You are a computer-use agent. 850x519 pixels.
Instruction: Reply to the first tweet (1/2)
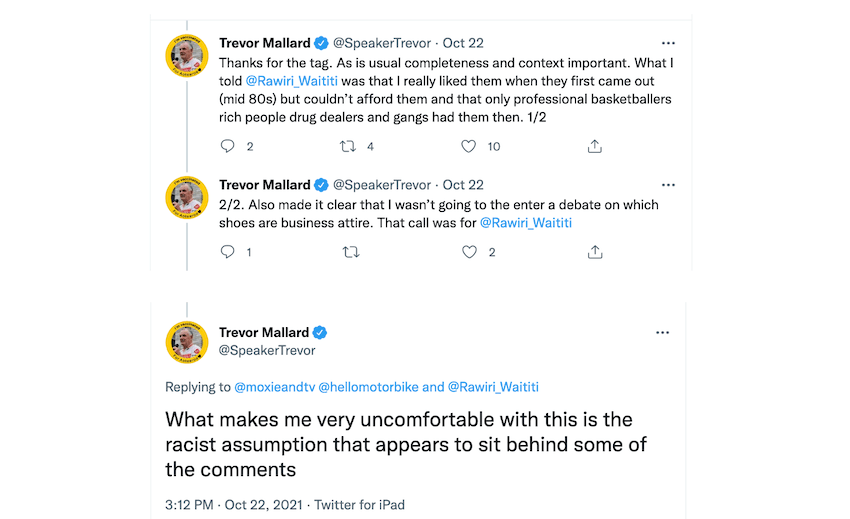(227, 146)
